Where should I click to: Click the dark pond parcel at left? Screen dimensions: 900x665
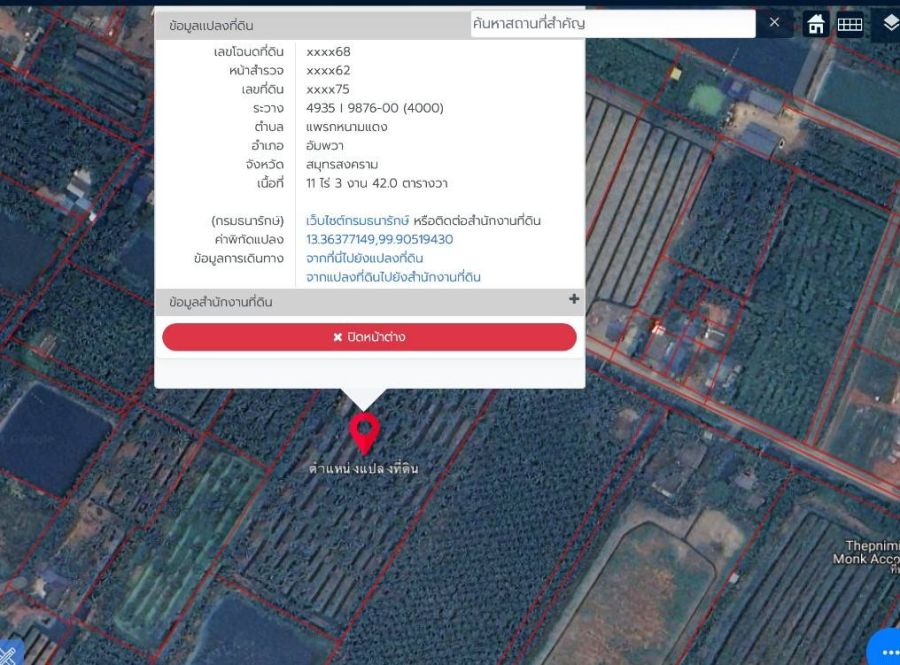pyautogui.click(x=50, y=435)
